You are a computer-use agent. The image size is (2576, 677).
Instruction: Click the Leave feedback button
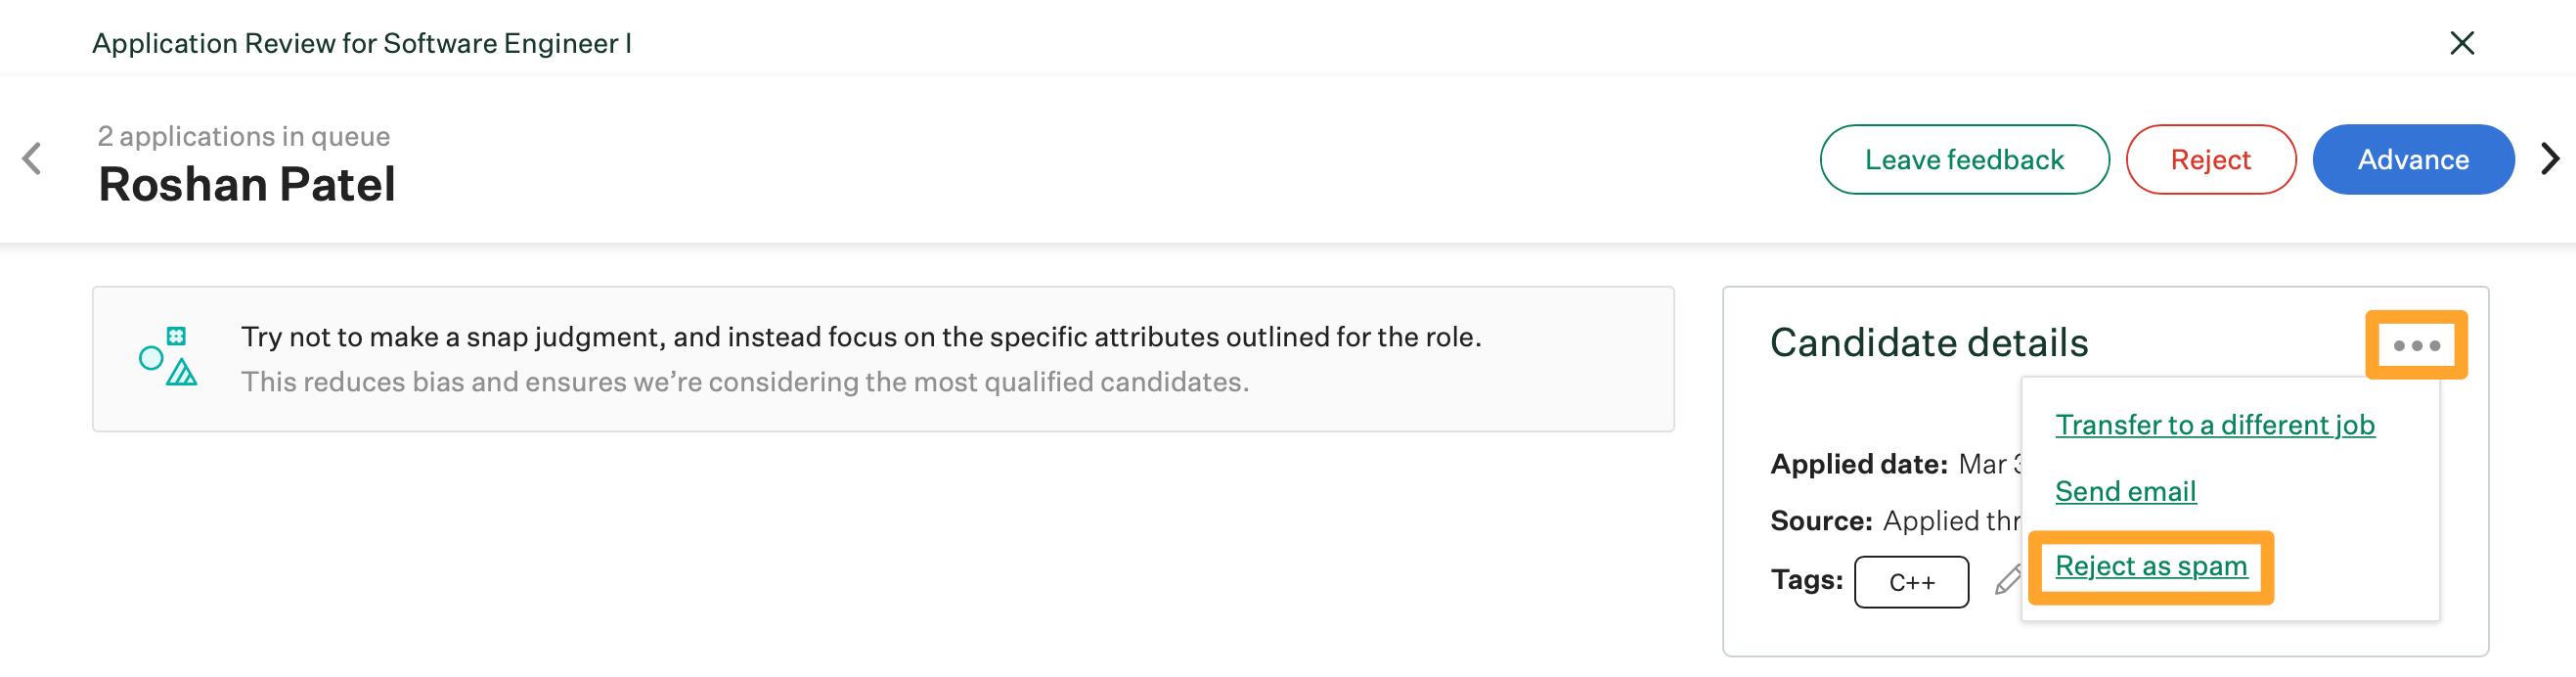point(1964,160)
